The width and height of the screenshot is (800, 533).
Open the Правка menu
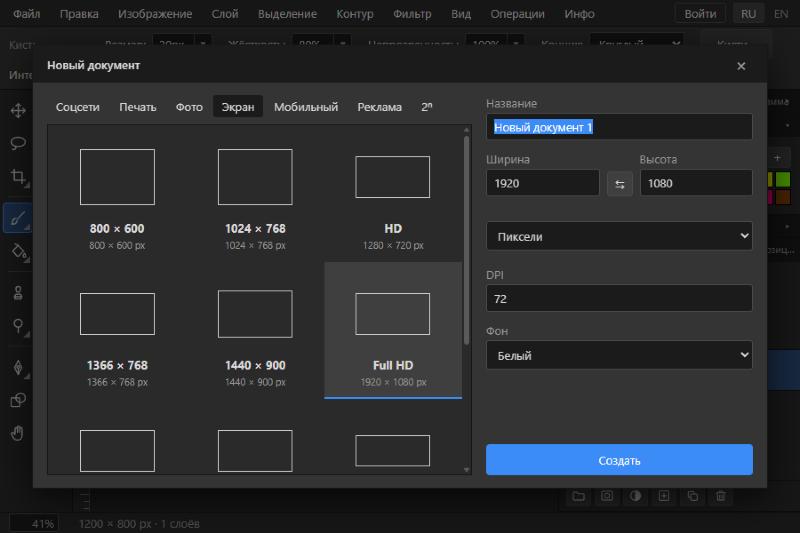[79, 14]
